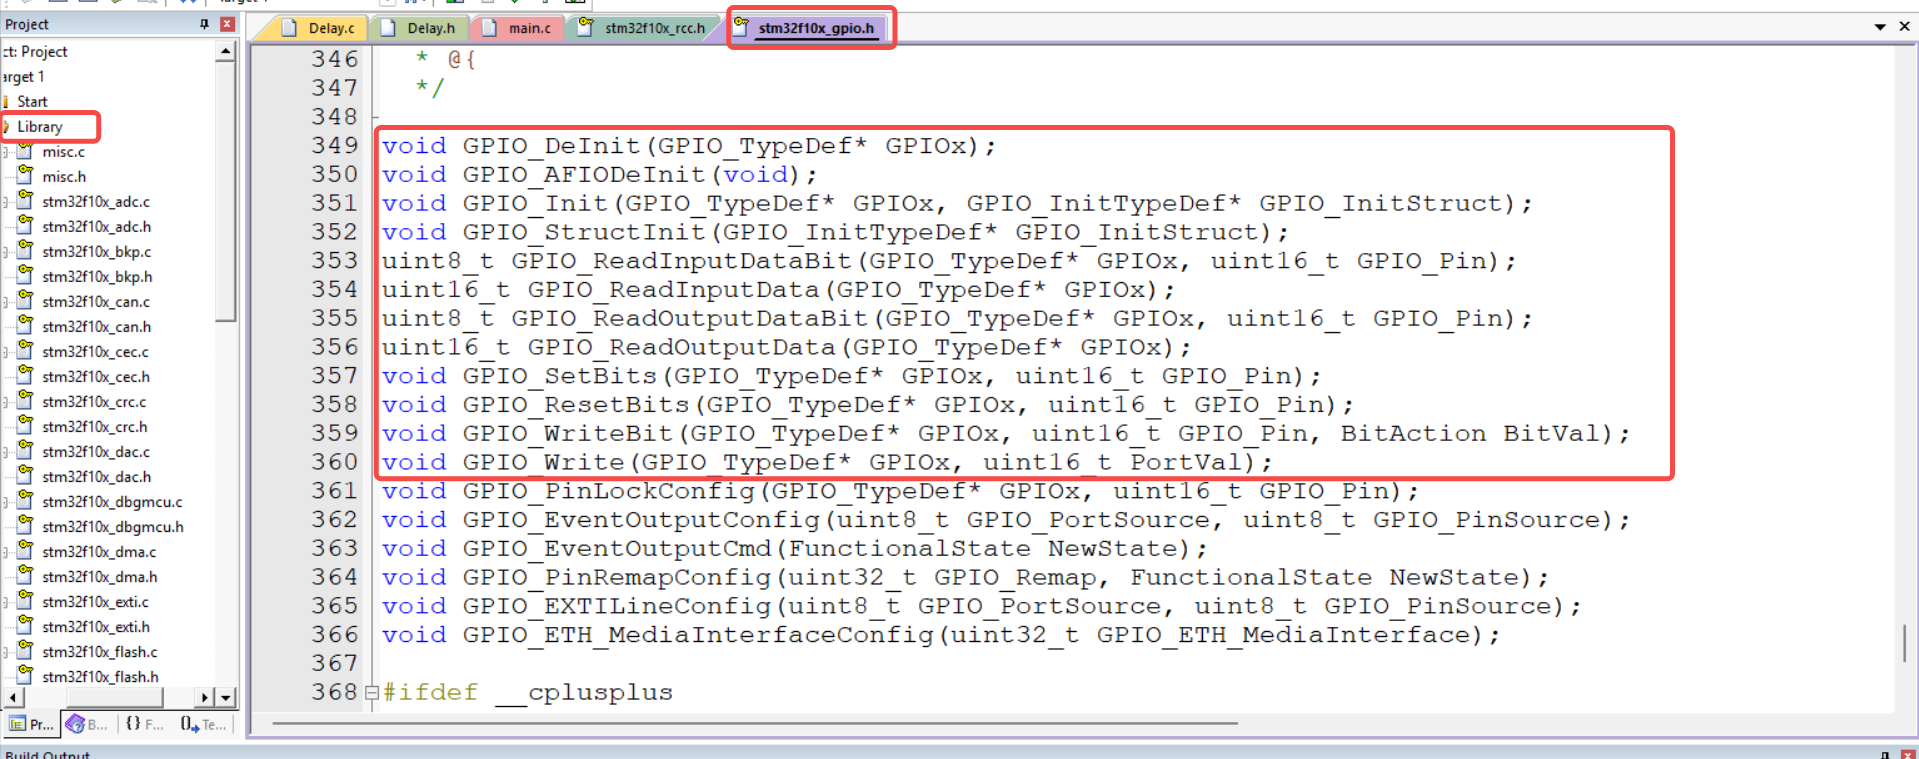The height and width of the screenshot is (759, 1919).
Task: Open the main.c editor tab
Action: click(x=517, y=28)
